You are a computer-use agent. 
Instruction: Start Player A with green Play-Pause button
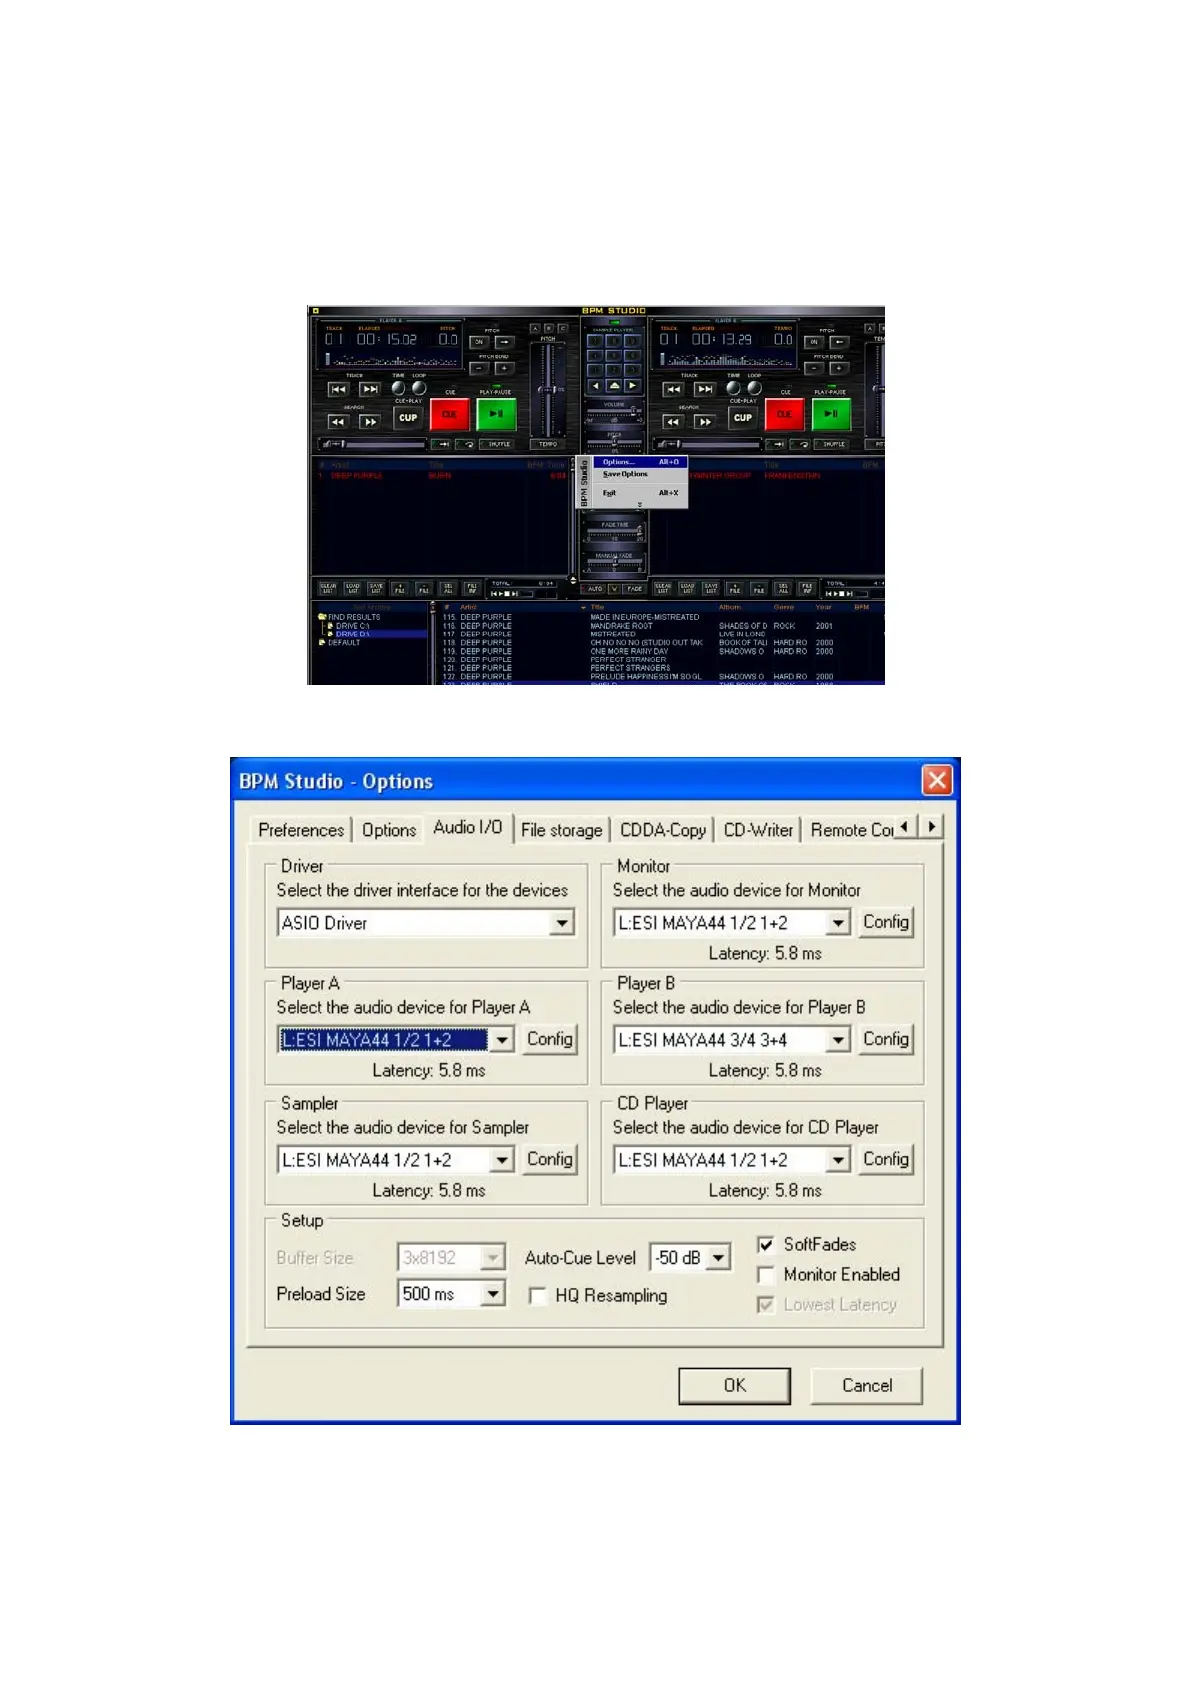tap(497, 414)
